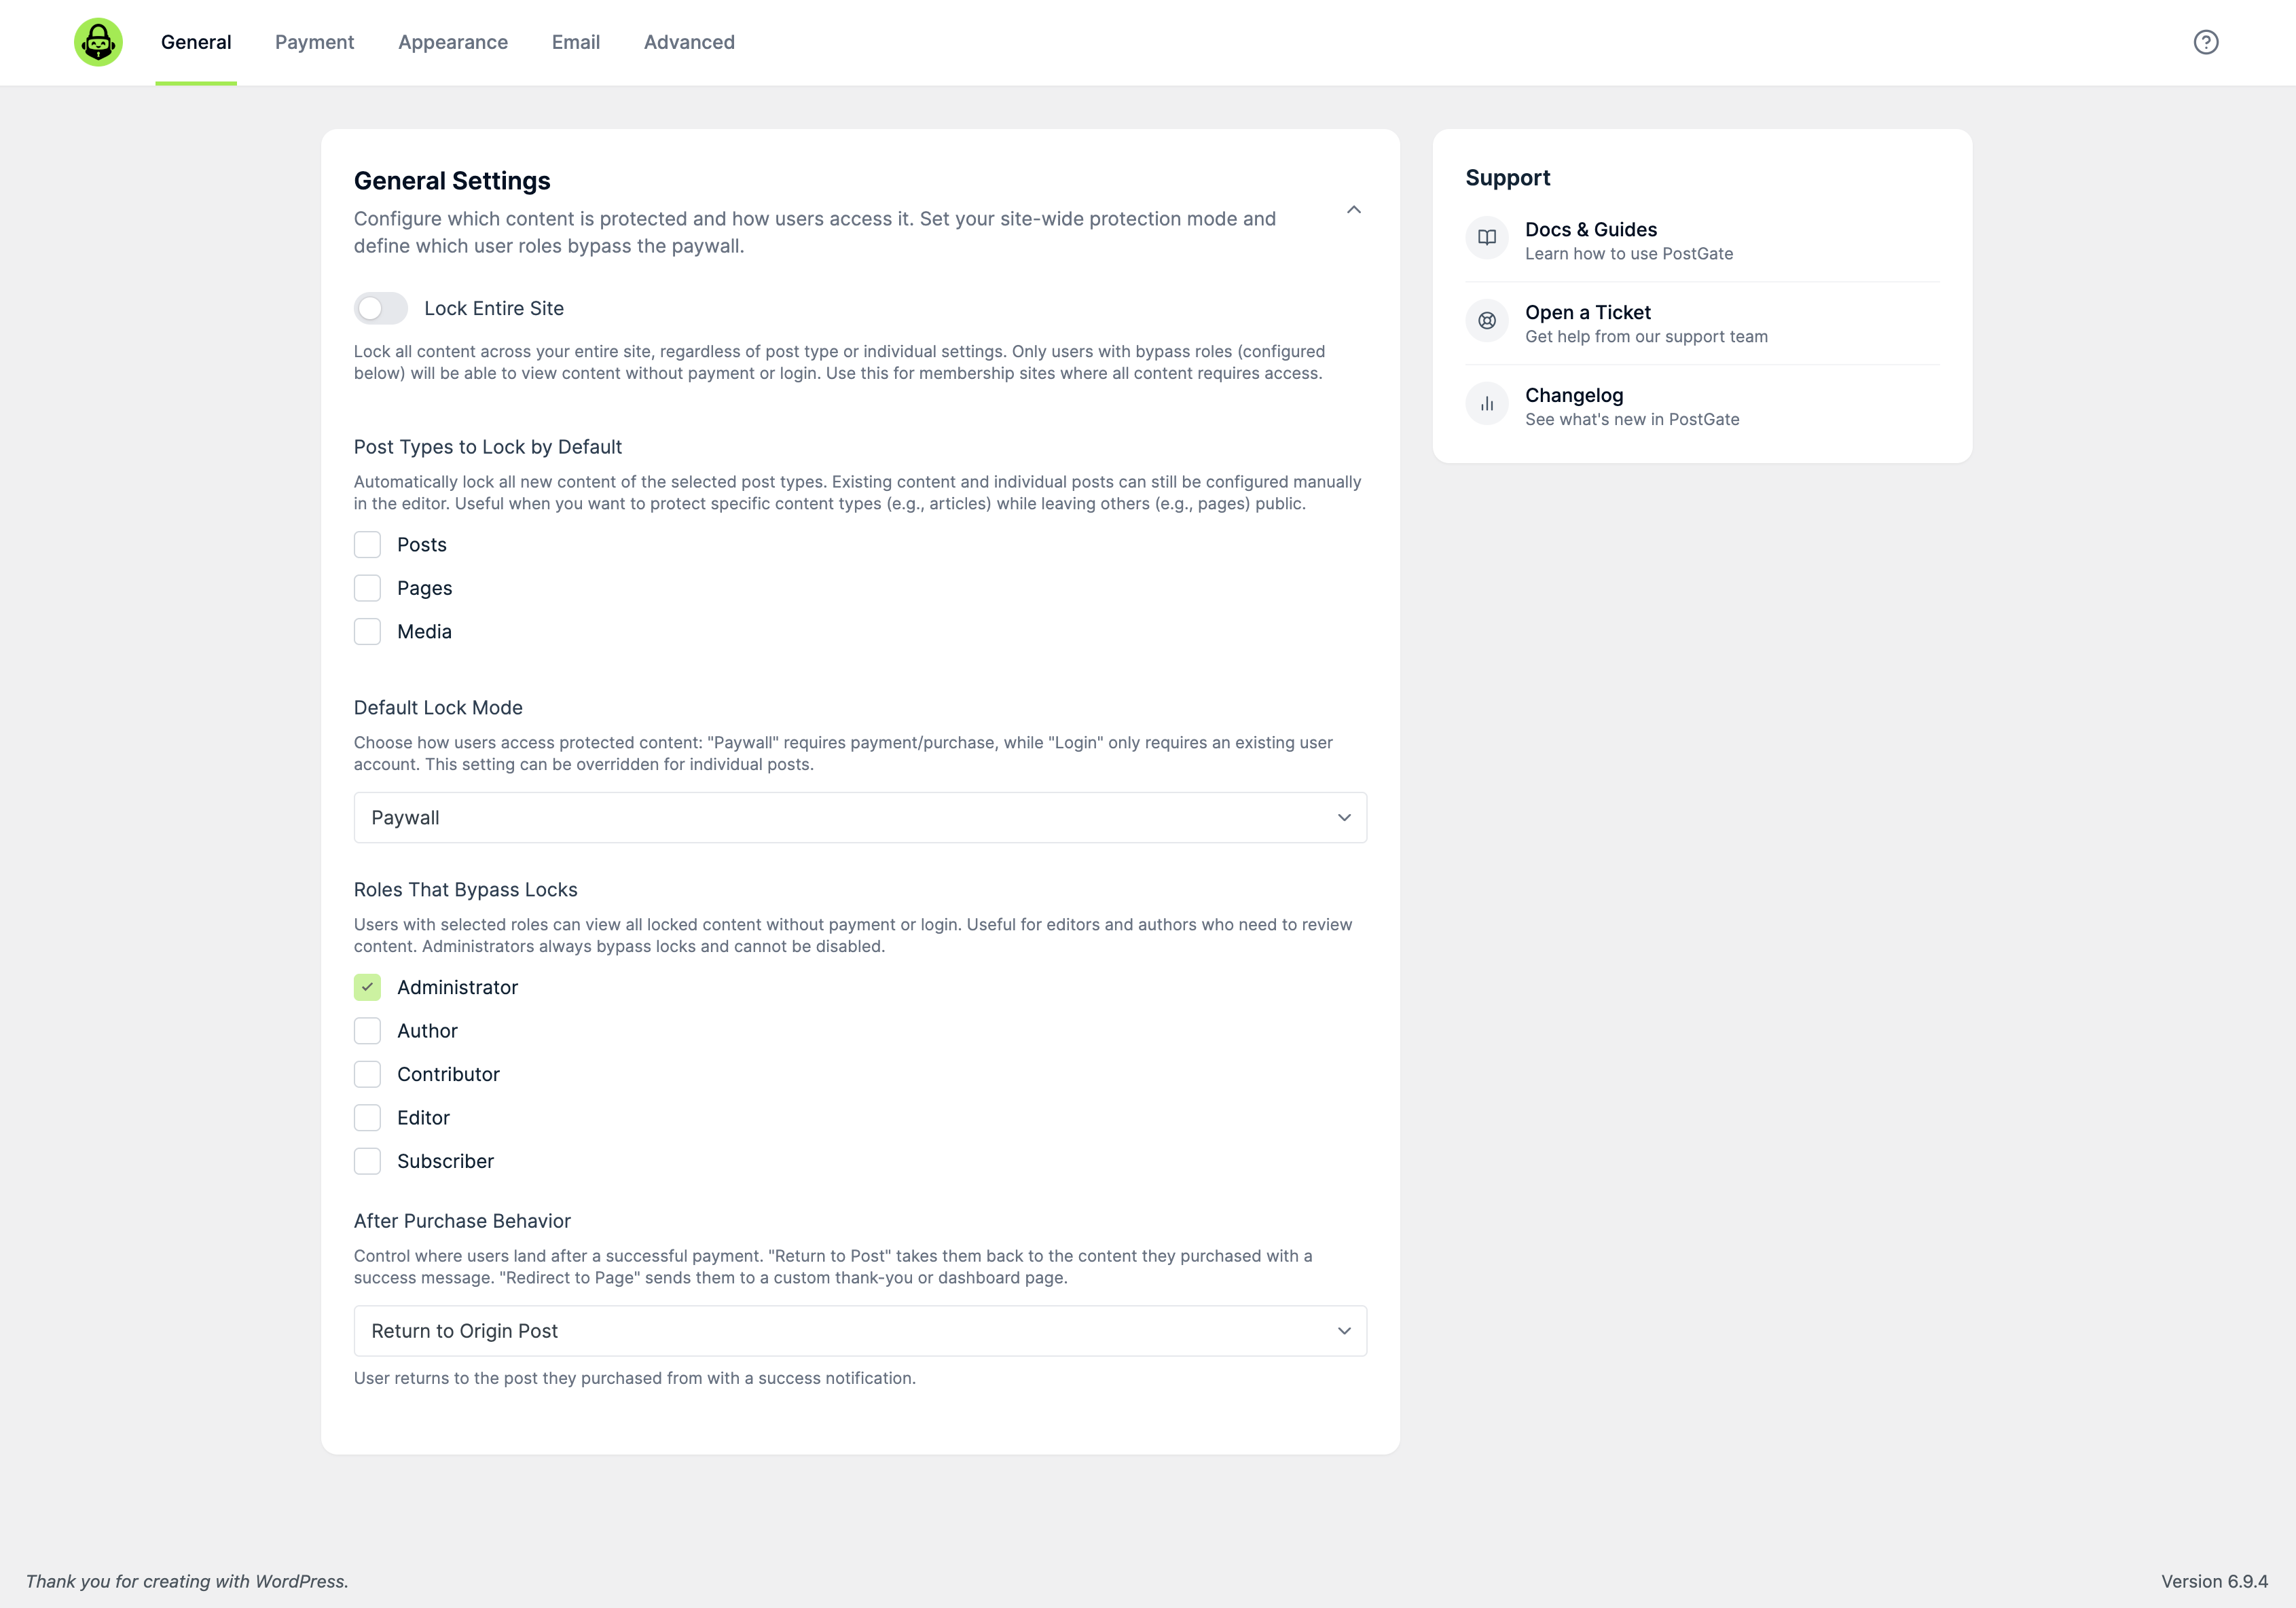Open the Return to Origin Post dropdown
Image resolution: width=2296 pixels, height=1608 pixels.
[860, 1331]
